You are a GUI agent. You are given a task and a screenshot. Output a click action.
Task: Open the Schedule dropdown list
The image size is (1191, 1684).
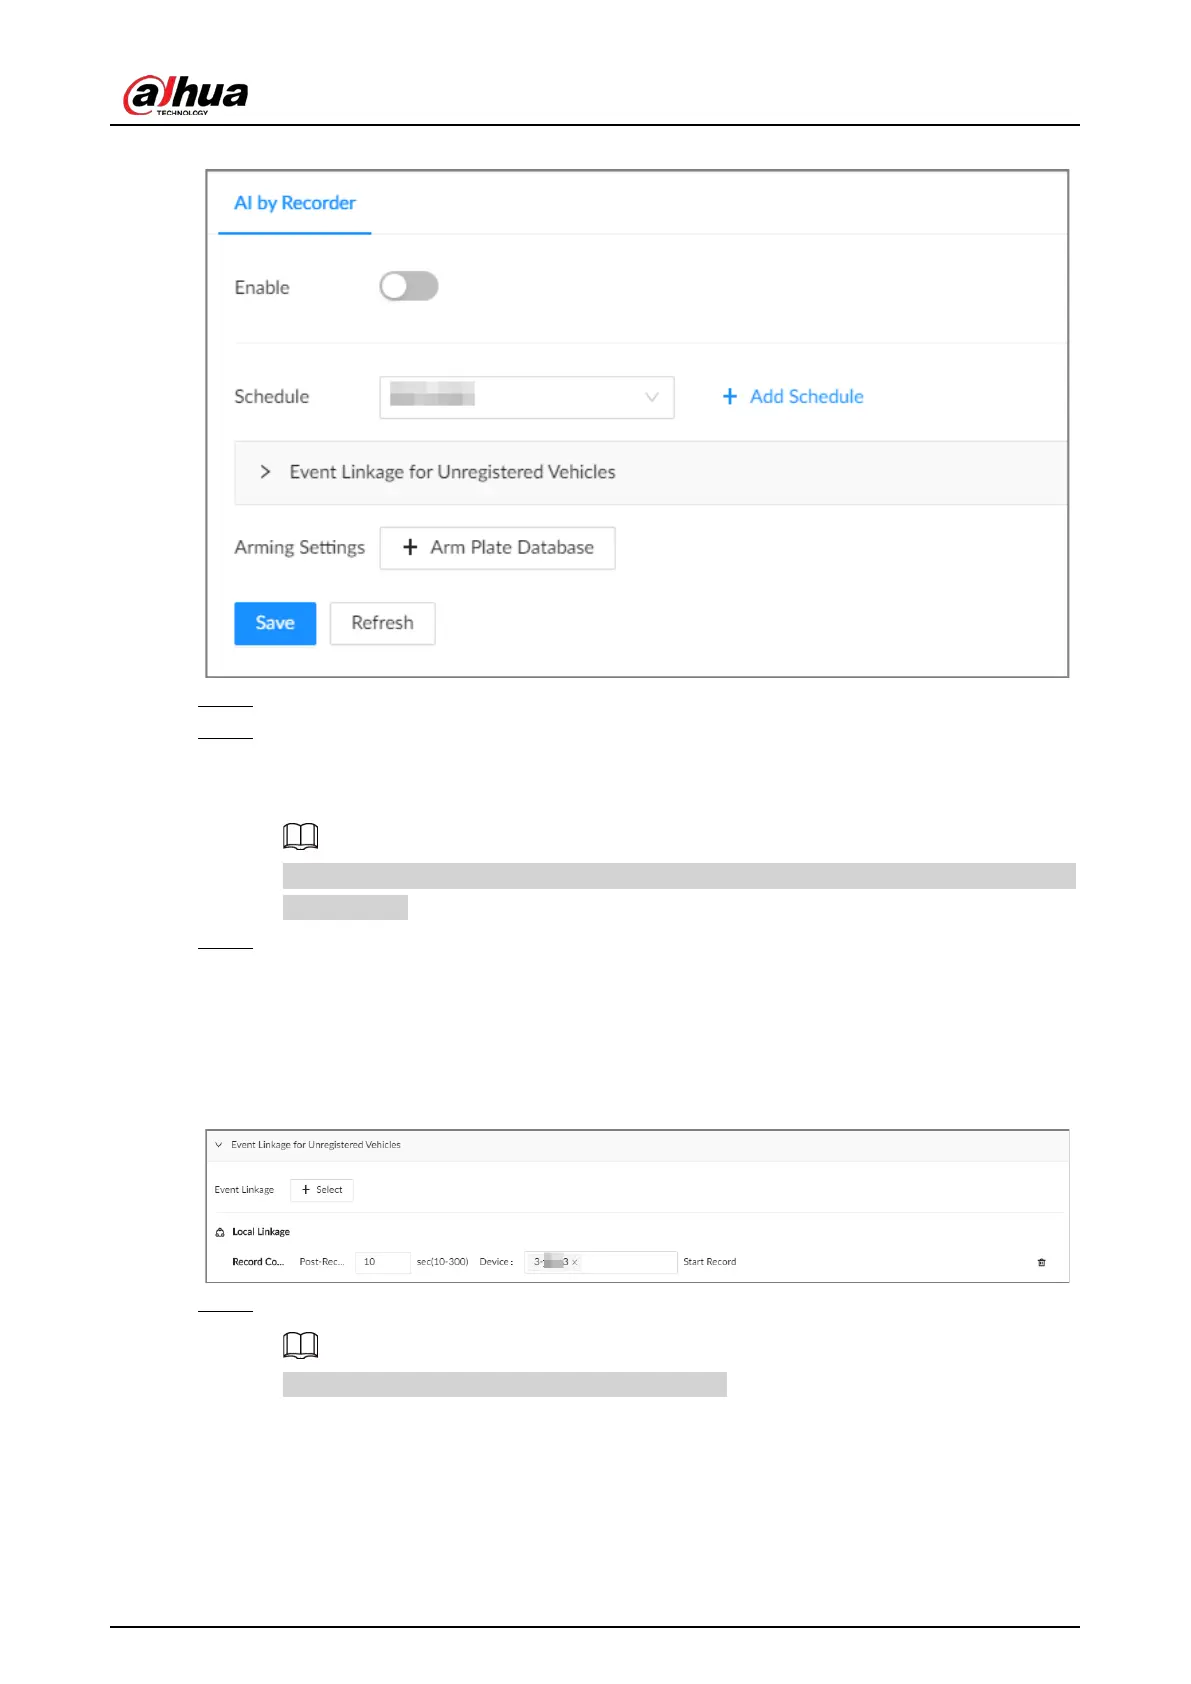pos(527,397)
